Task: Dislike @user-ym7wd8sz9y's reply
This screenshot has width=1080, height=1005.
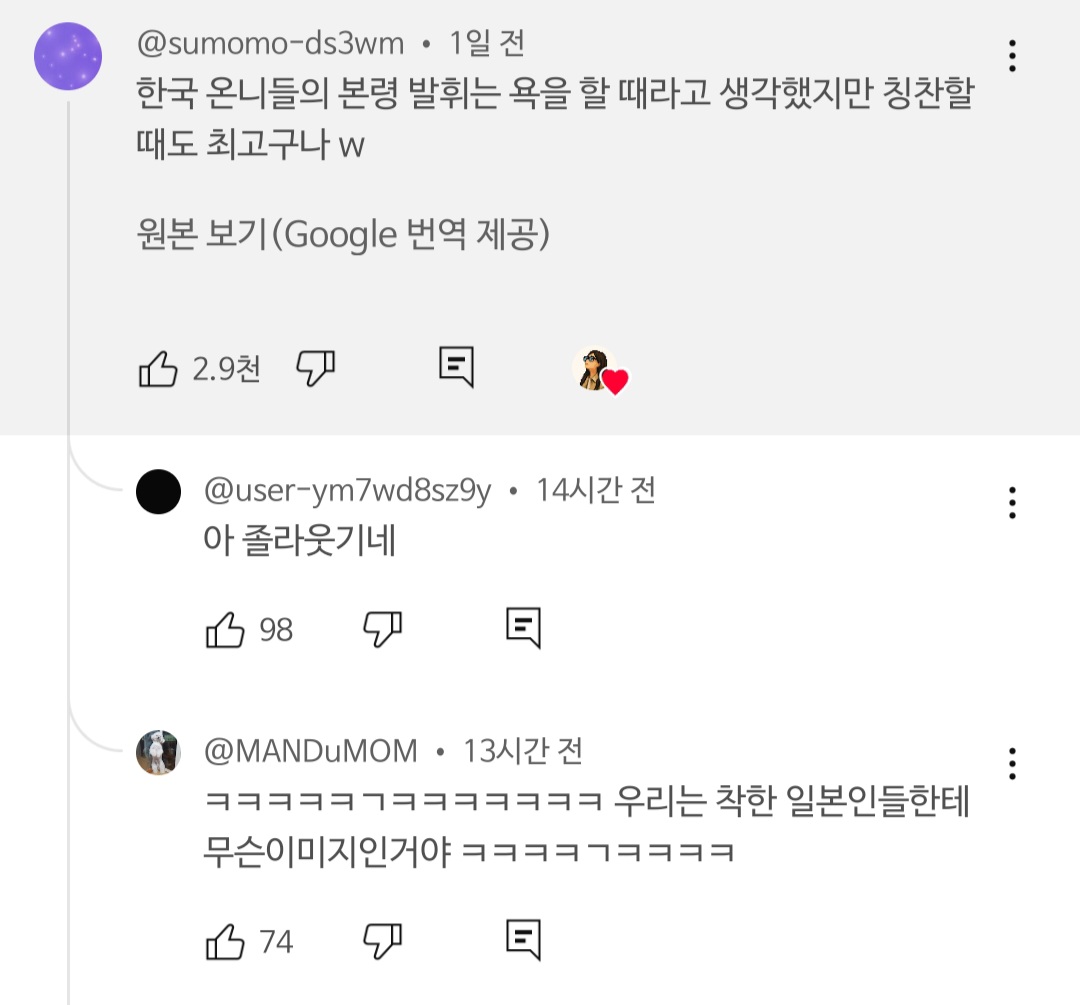Action: (x=383, y=628)
